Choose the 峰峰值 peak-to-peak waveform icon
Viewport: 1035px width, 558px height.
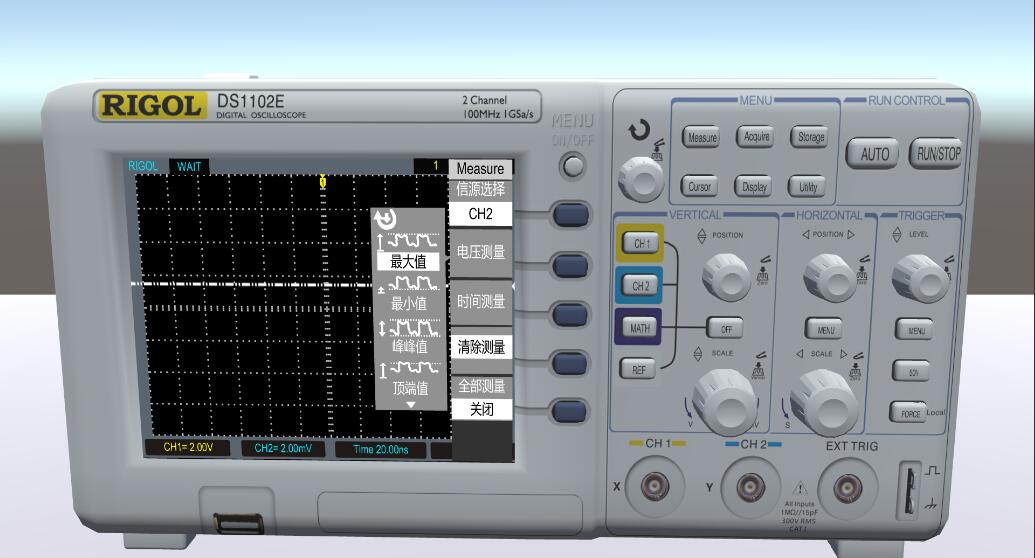click(409, 328)
